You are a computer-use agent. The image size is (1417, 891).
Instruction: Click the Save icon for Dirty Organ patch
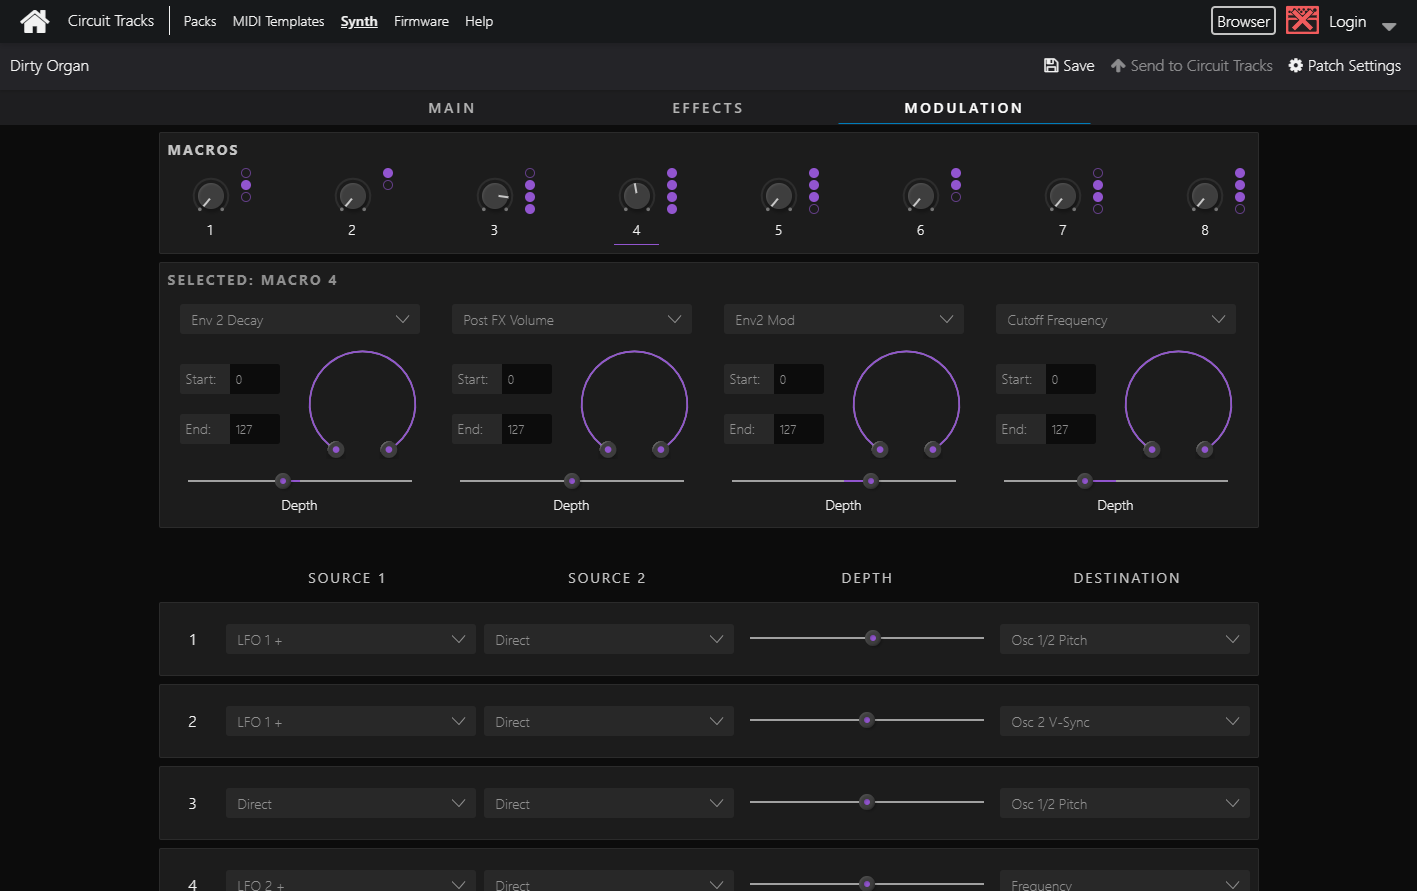coord(1051,65)
